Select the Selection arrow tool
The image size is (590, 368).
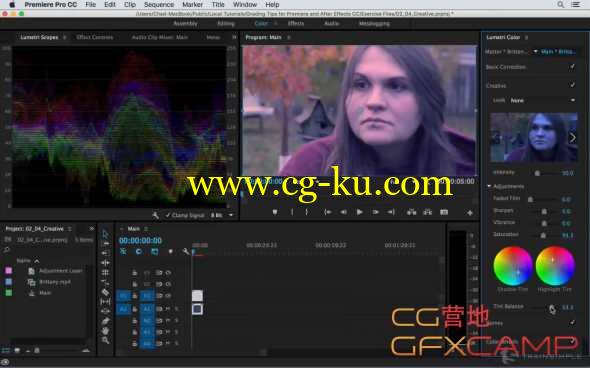[x=105, y=234]
